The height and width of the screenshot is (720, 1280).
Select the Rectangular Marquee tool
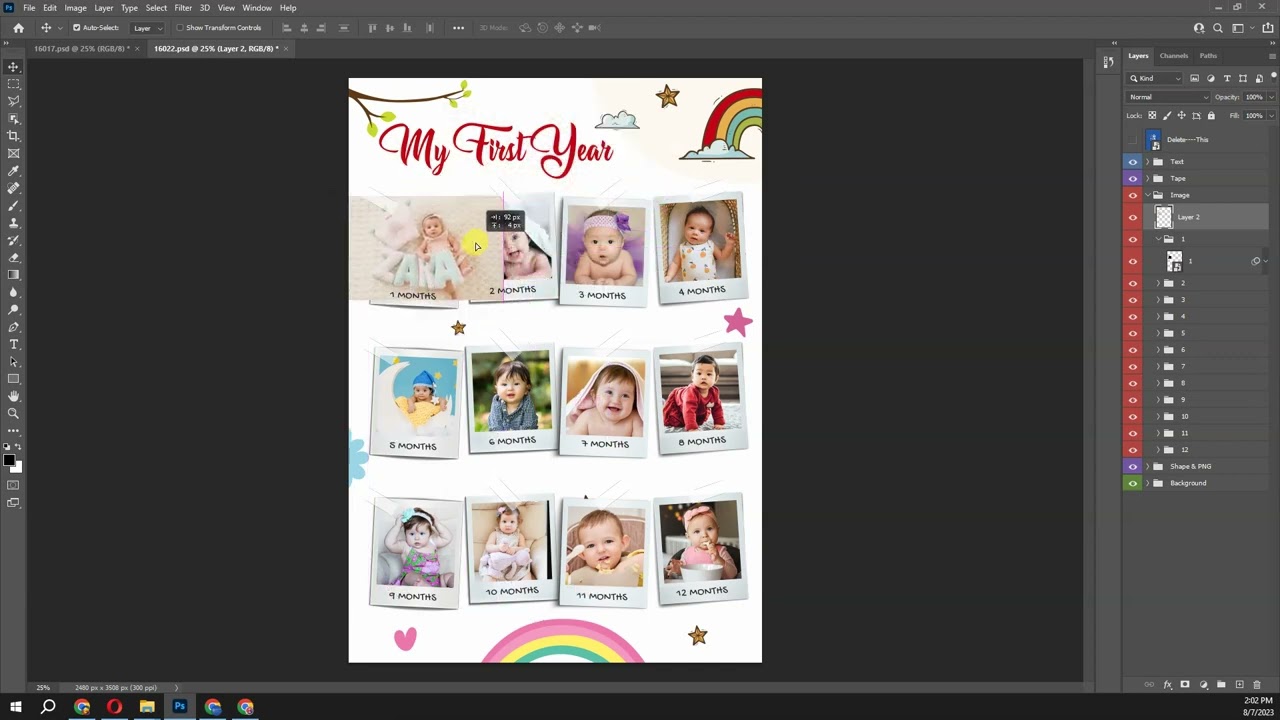pos(14,84)
